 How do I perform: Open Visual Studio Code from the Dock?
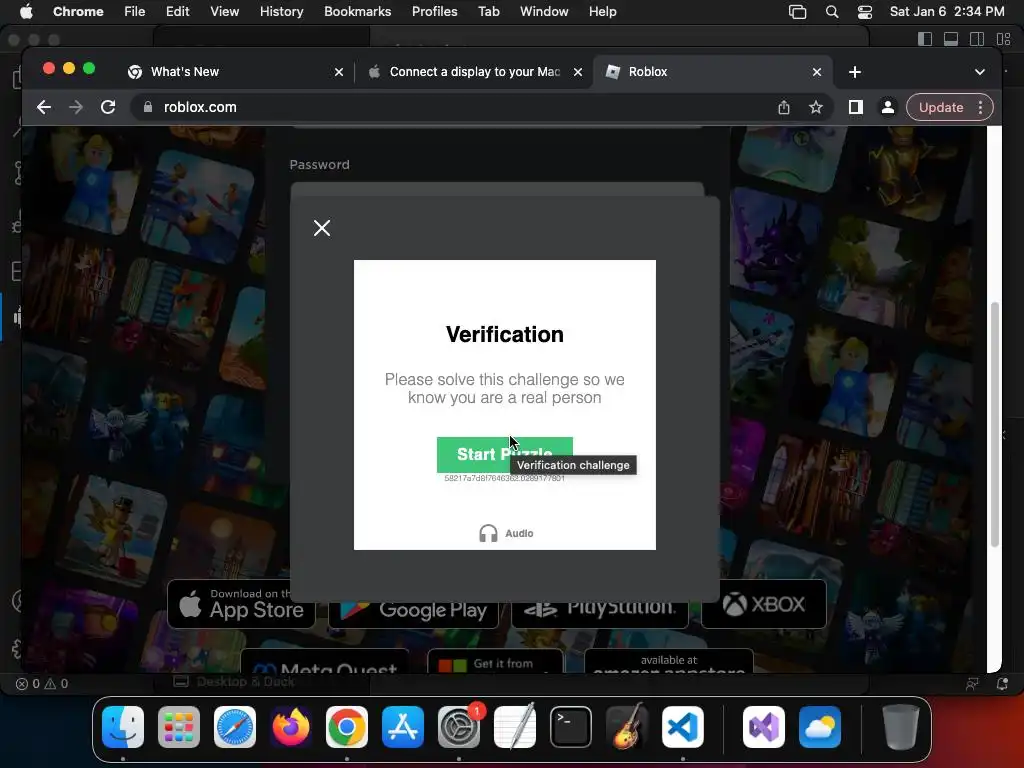(x=682, y=727)
